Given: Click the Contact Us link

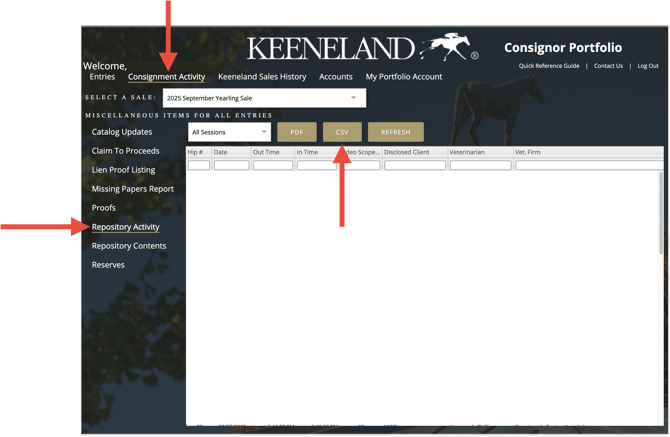Looking at the screenshot, I should point(608,66).
